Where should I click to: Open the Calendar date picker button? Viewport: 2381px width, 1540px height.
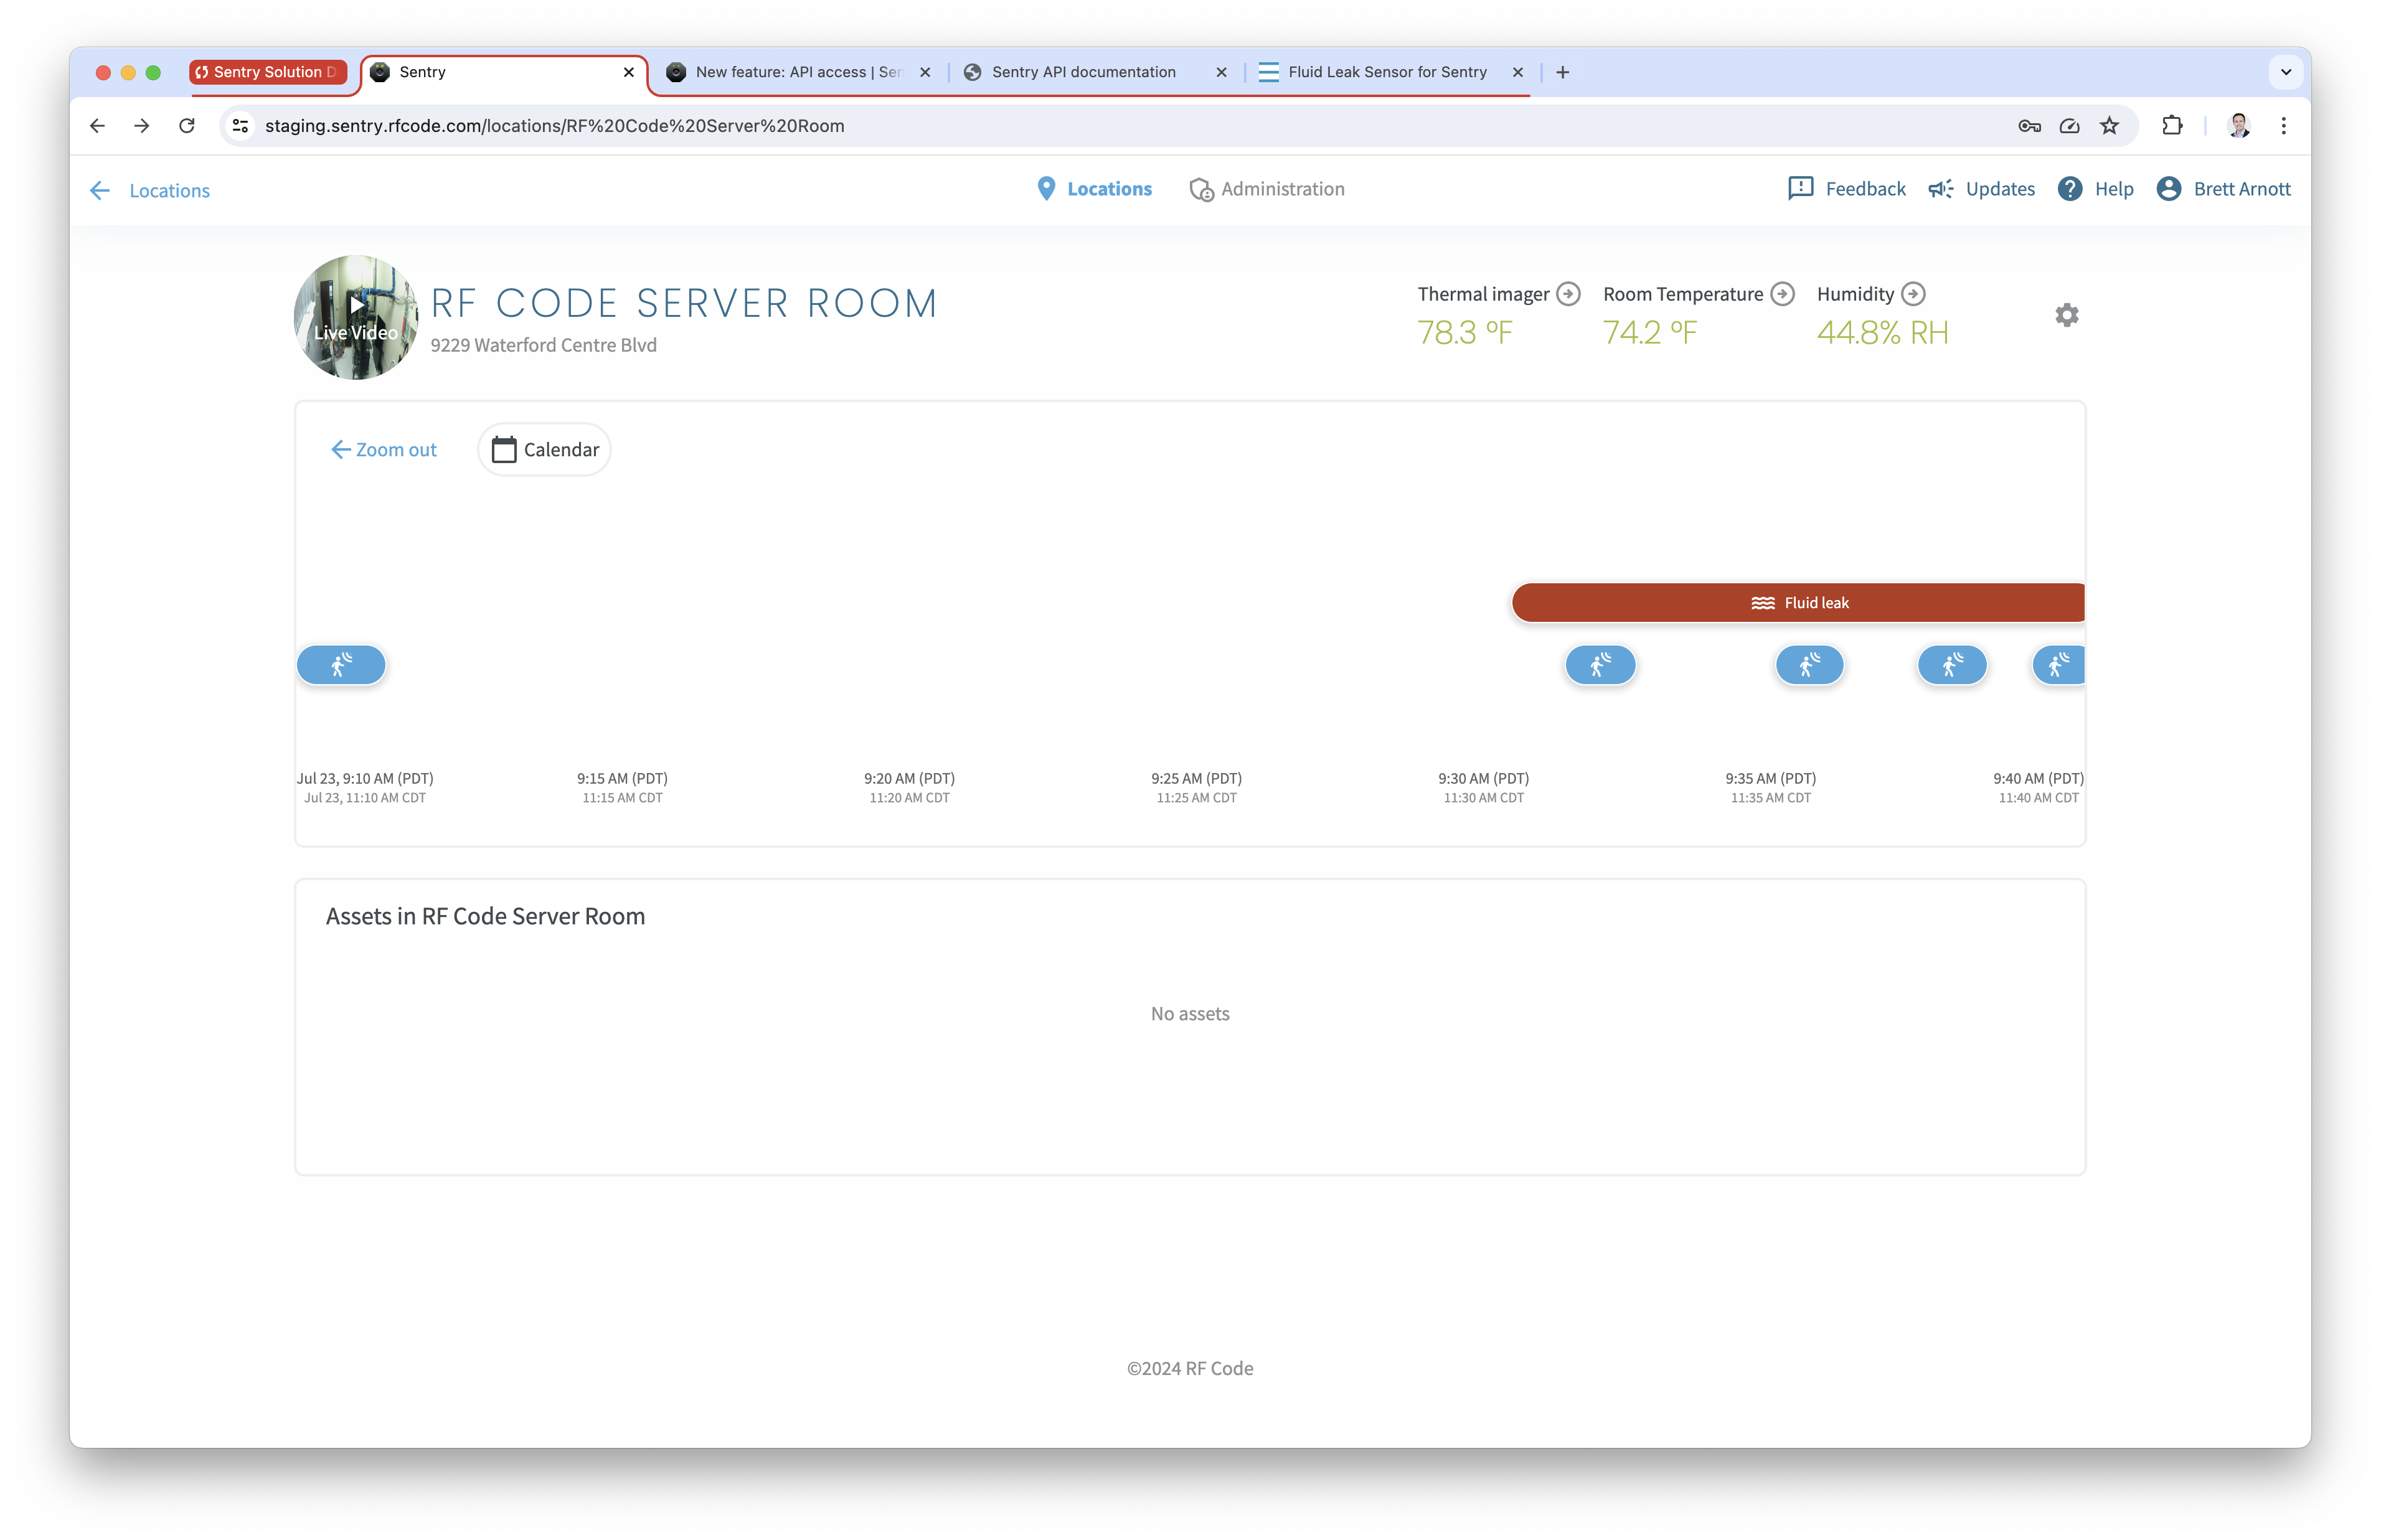tap(544, 450)
